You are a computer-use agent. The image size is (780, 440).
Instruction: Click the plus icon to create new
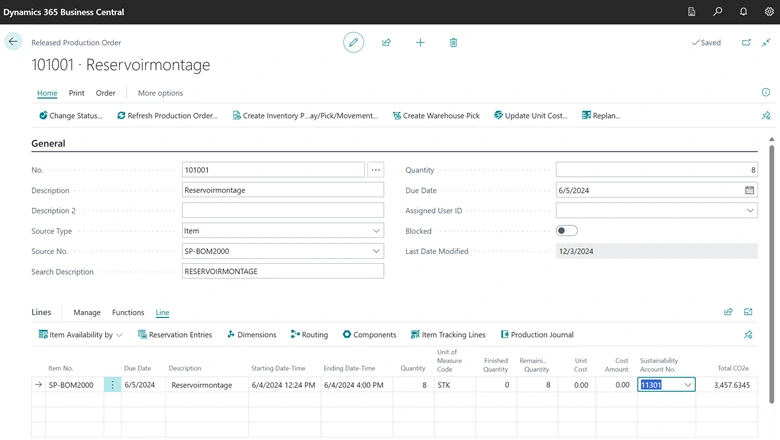click(420, 42)
